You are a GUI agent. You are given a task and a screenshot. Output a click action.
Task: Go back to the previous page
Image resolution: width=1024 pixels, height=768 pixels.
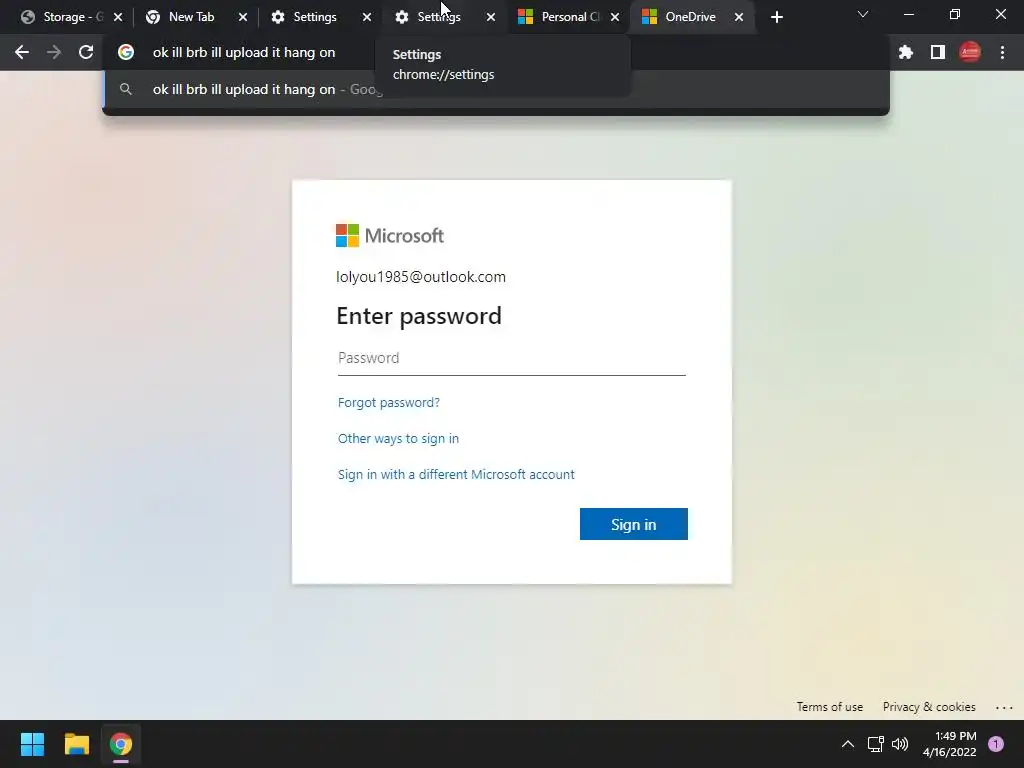tap(22, 52)
